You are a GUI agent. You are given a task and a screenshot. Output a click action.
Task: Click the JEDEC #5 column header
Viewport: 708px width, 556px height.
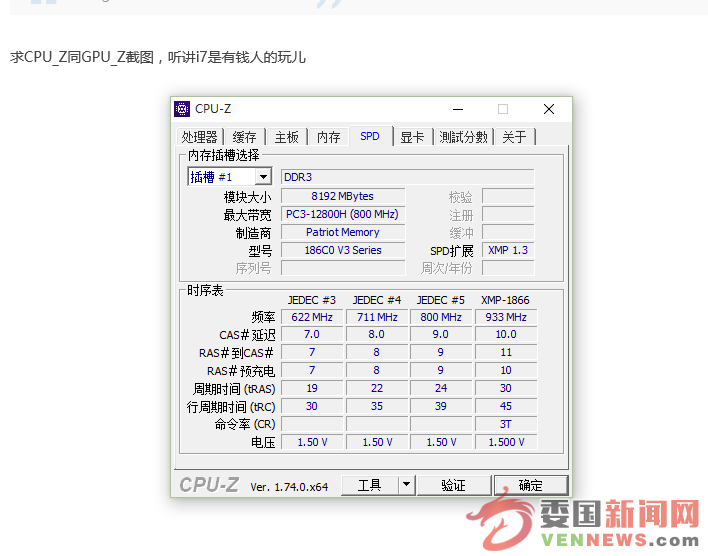tap(441, 300)
